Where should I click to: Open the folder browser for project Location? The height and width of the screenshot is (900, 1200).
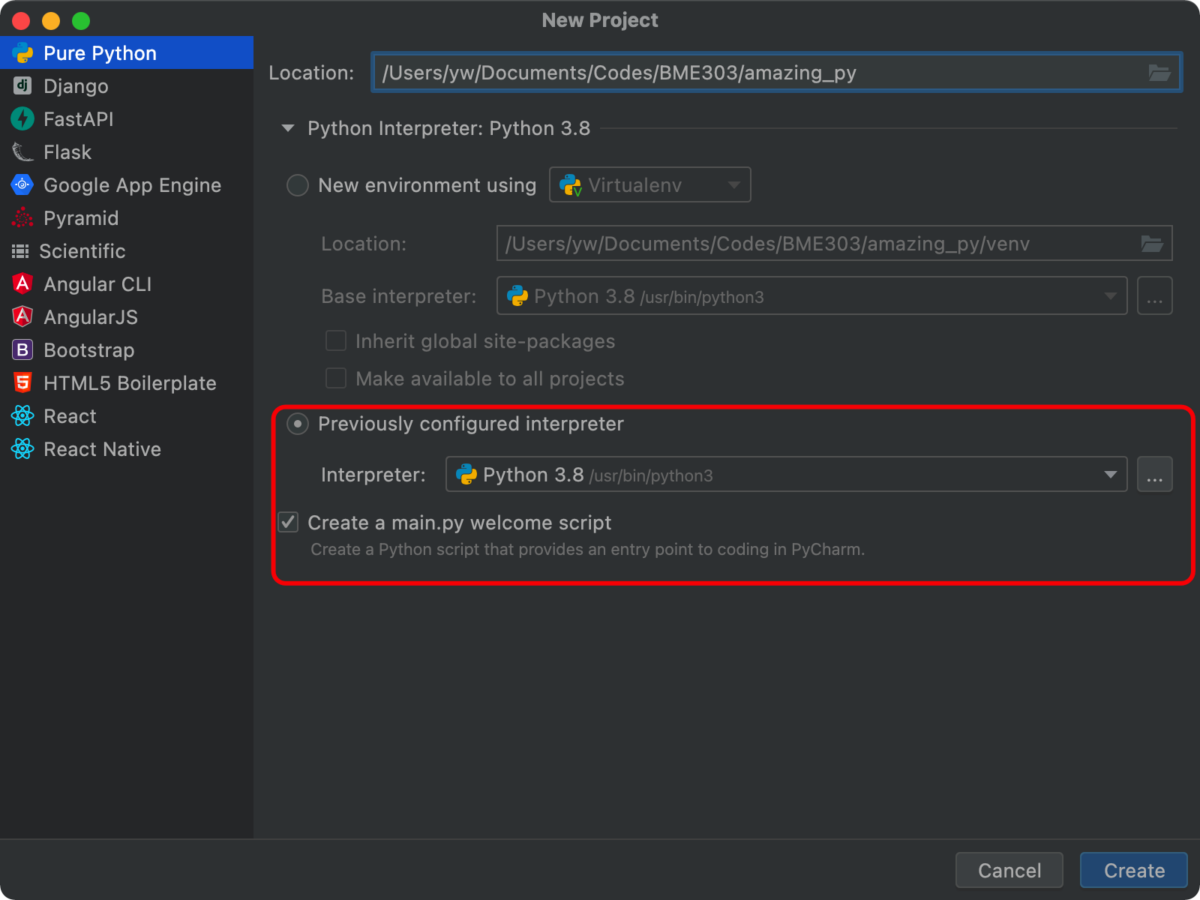pyautogui.click(x=1158, y=72)
